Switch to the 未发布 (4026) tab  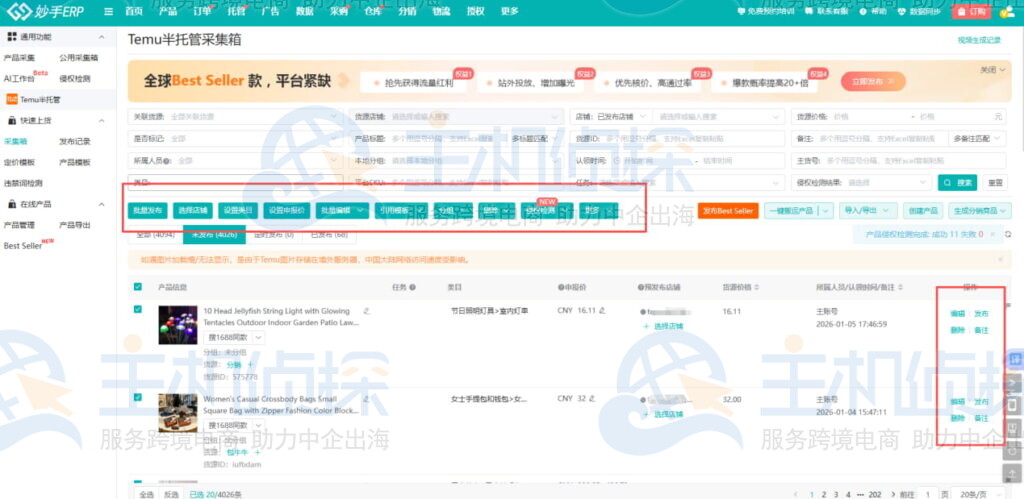point(214,234)
